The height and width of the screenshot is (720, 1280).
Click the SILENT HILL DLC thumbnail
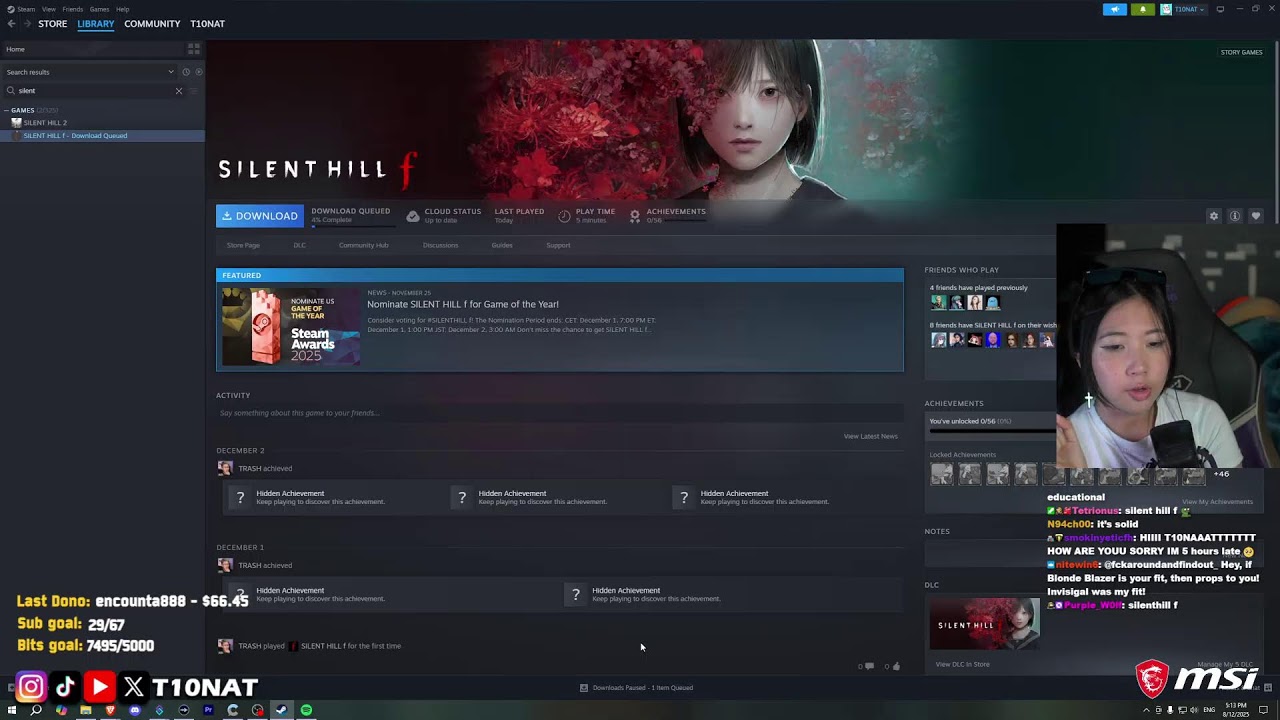tap(985, 625)
